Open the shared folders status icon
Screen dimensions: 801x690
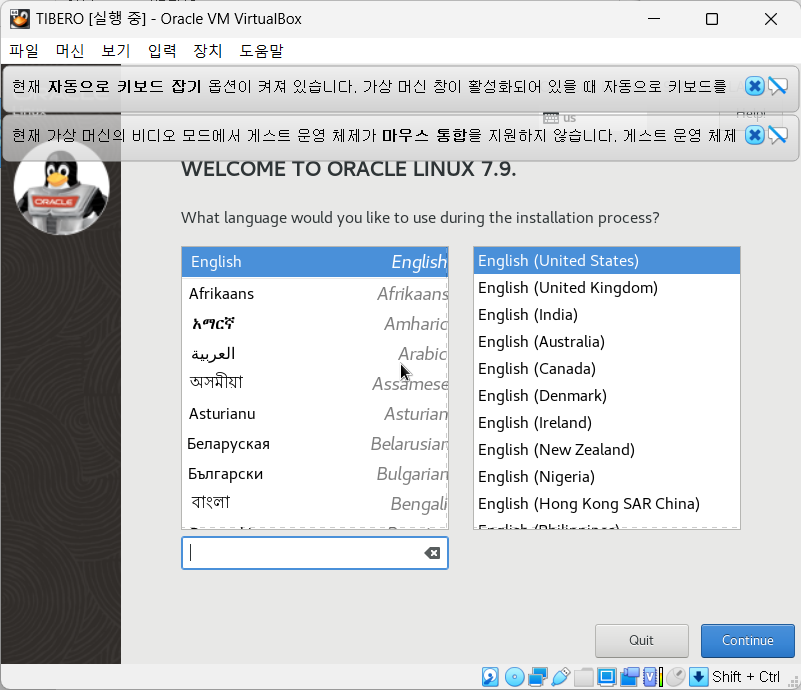(x=583, y=677)
